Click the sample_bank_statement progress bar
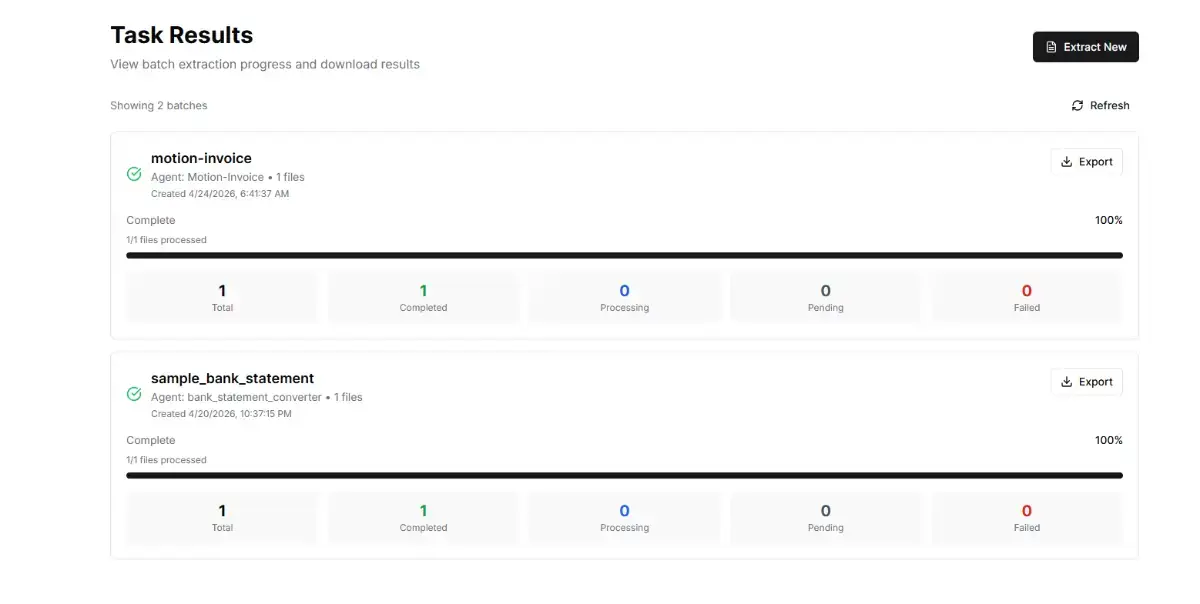1200x604 pixels. click(x=624, y=475)
